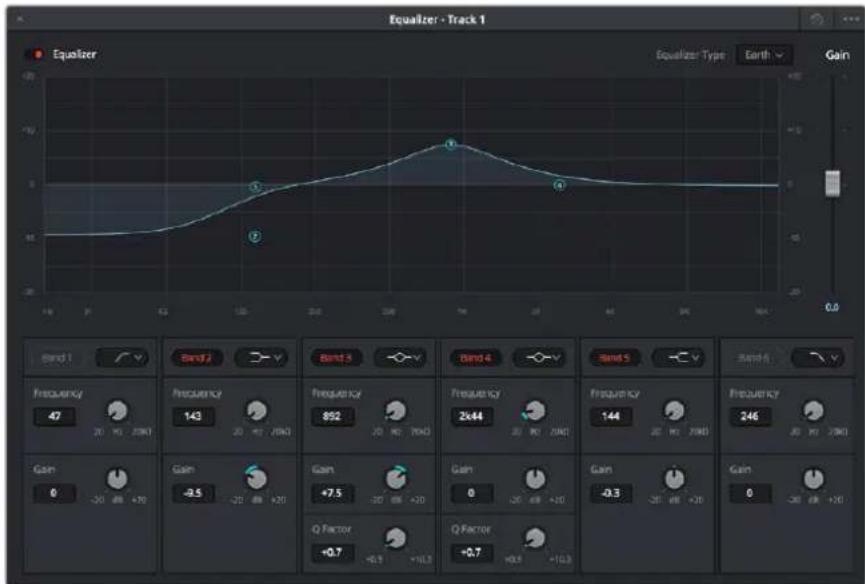
Task: Click Band 4 Q Factor field +0.7
Action: pyautogui.click(x=472, y=553)
